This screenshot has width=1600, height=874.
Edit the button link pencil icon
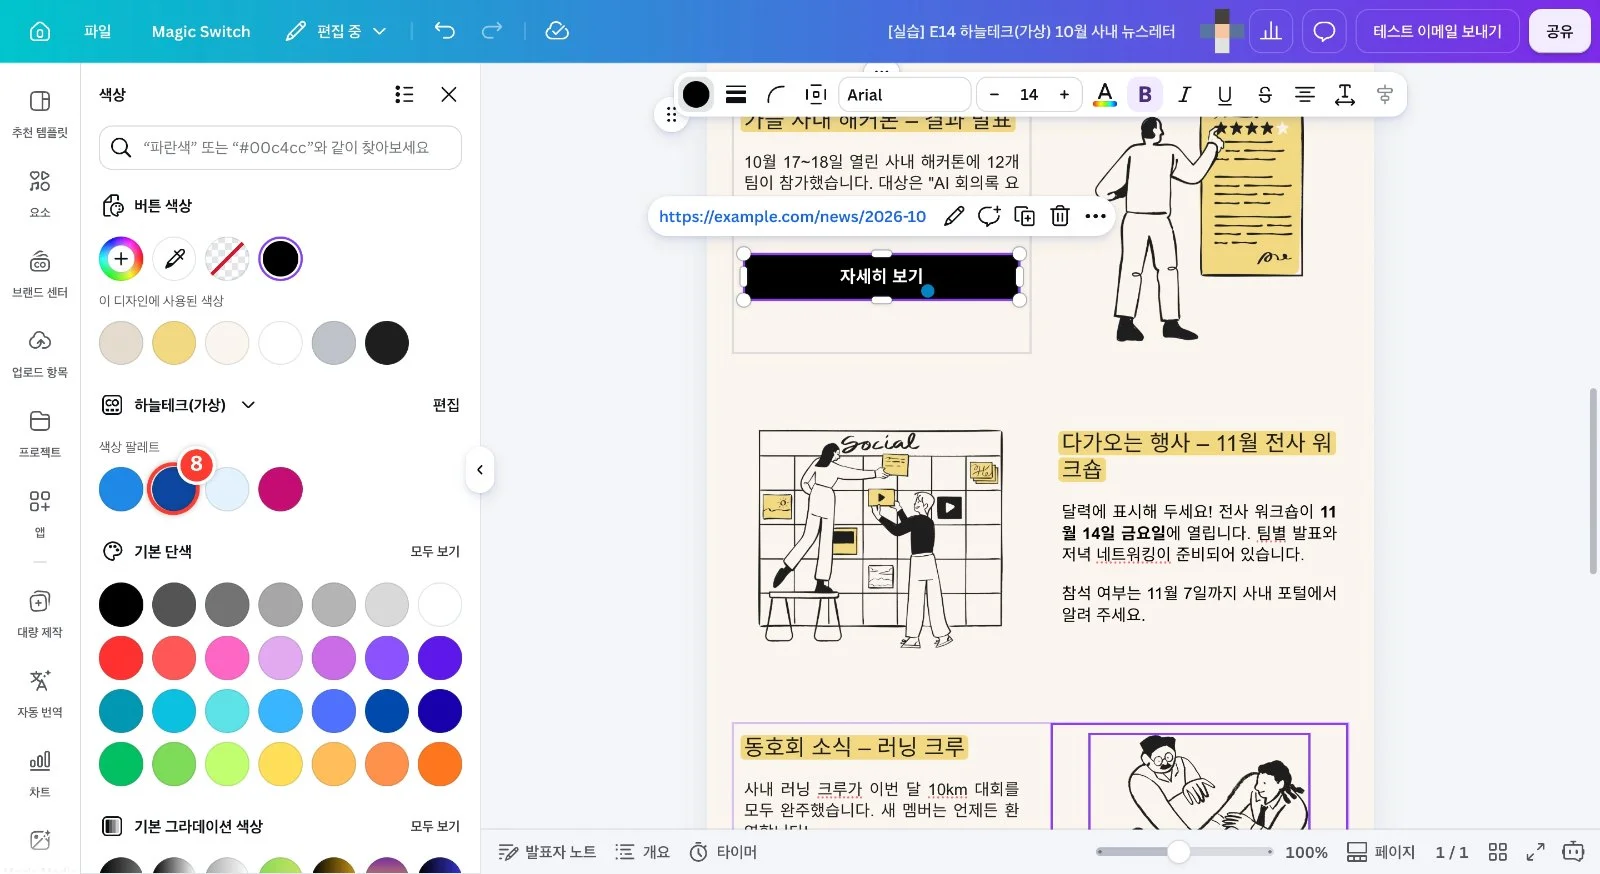tap(954, 216)
